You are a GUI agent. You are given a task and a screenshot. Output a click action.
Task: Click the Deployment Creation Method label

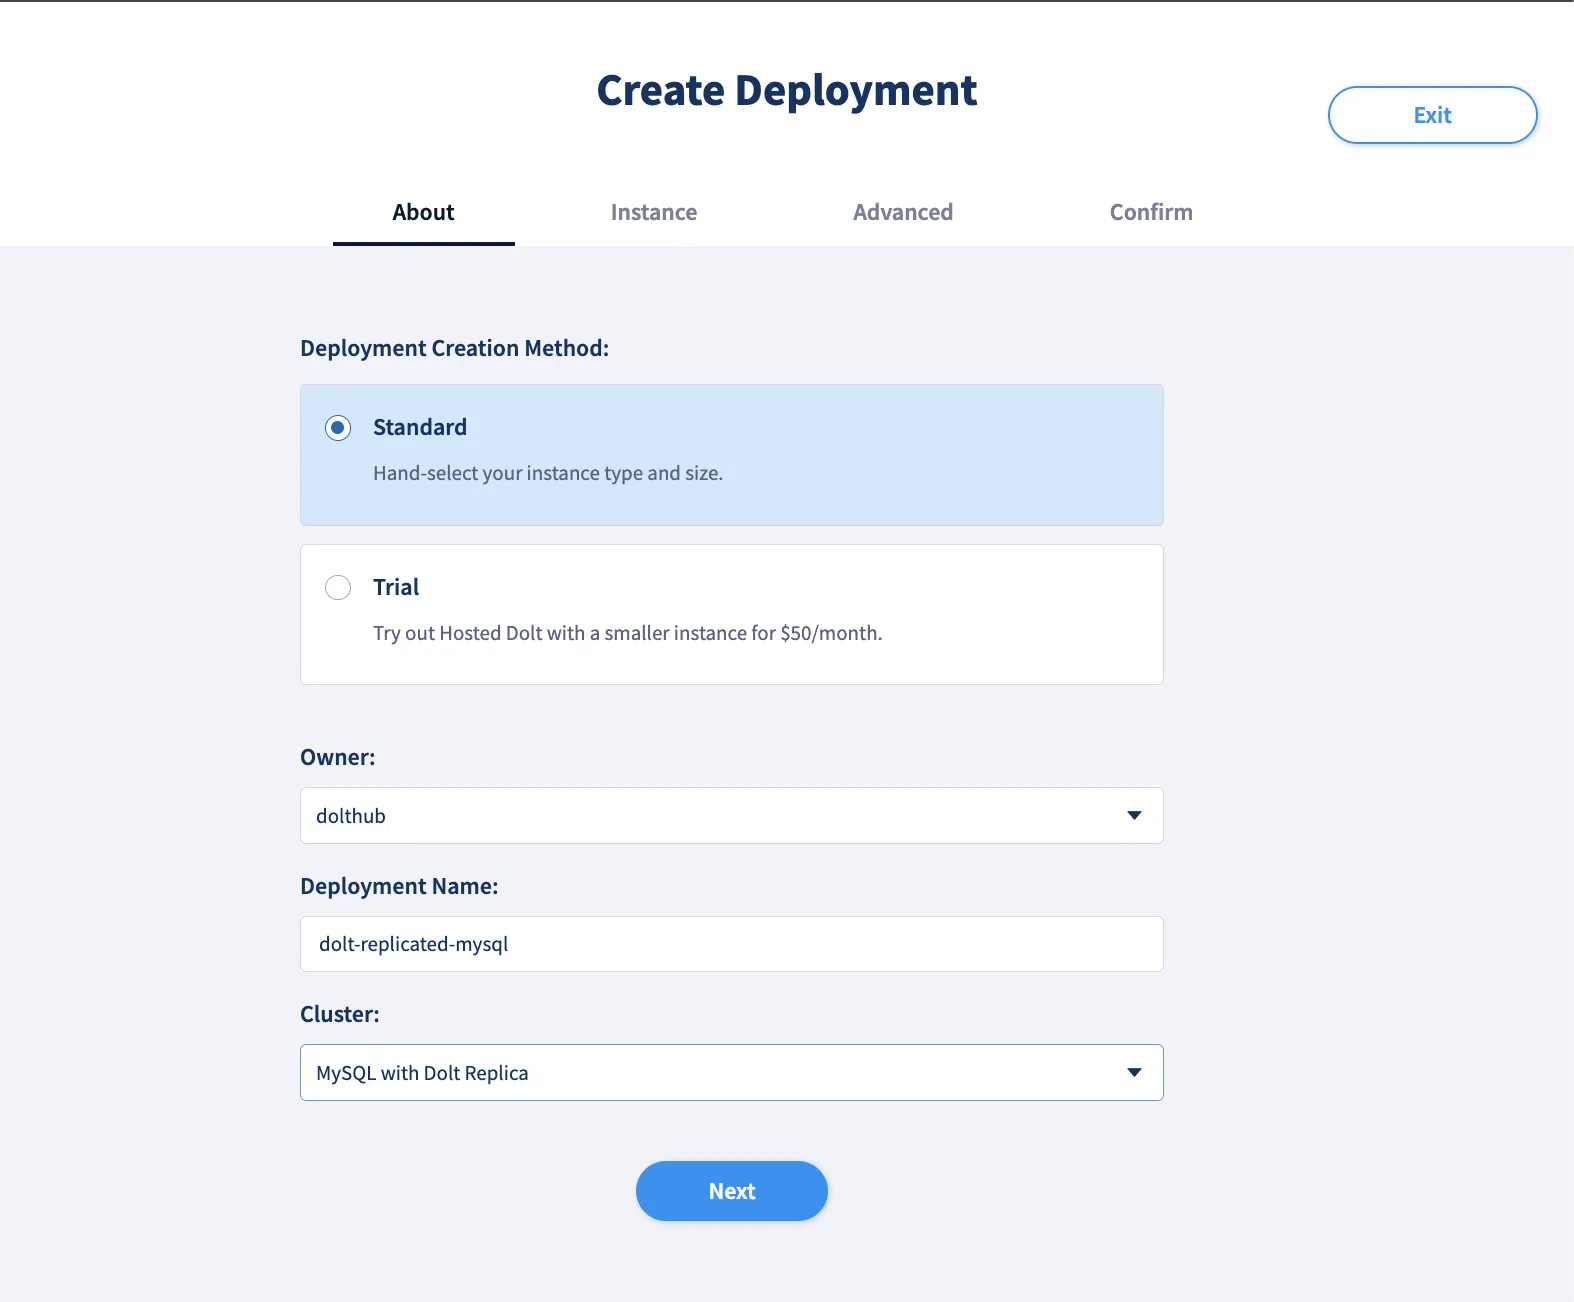(x=454, y=348)
